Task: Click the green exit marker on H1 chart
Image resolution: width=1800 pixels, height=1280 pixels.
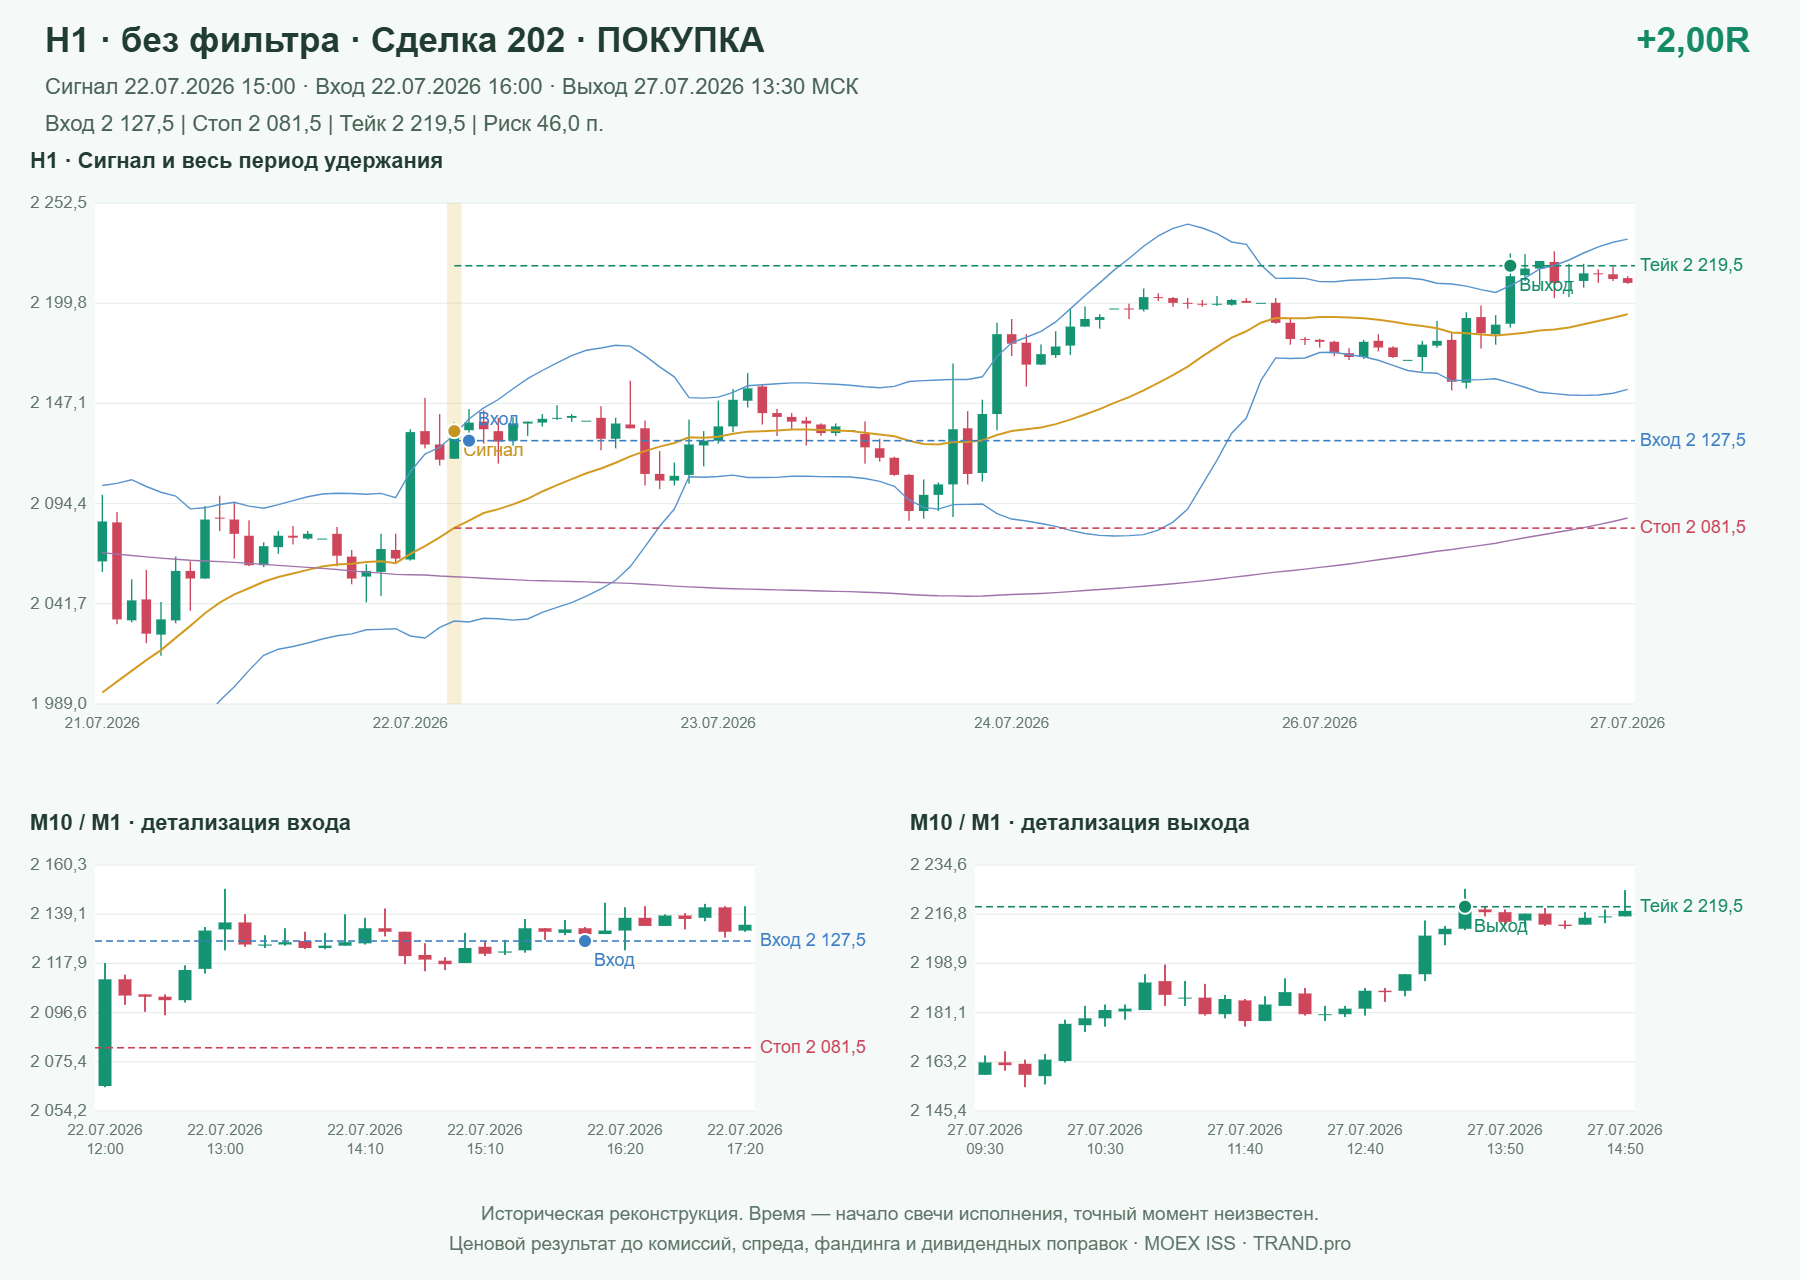Action: coord(1510,266)
